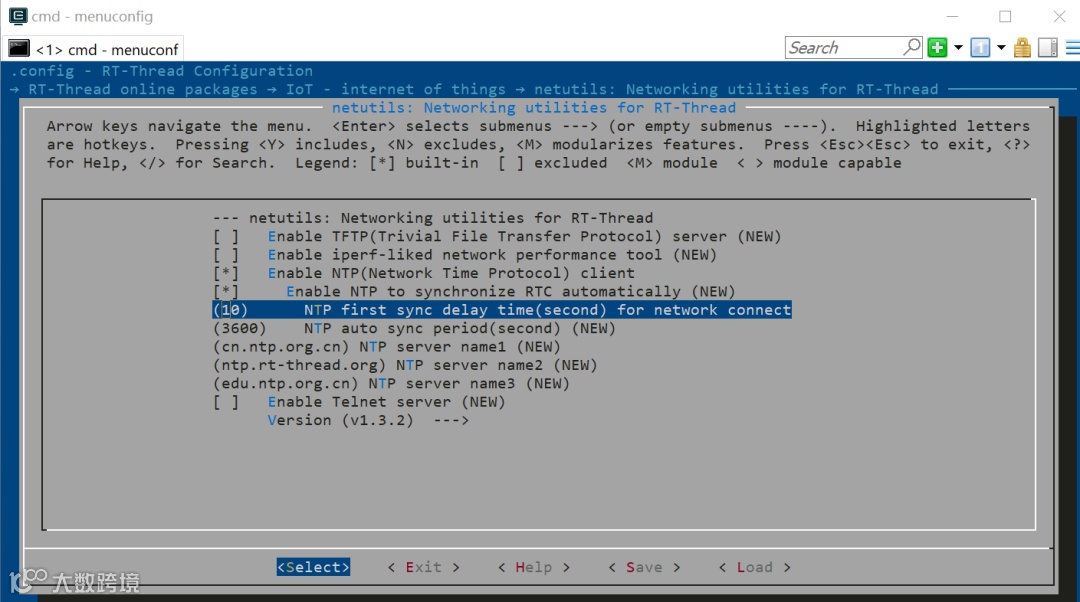Select the NTP auto sync period (3600) row
The image size is (1080, 602).
pos(414,329)
